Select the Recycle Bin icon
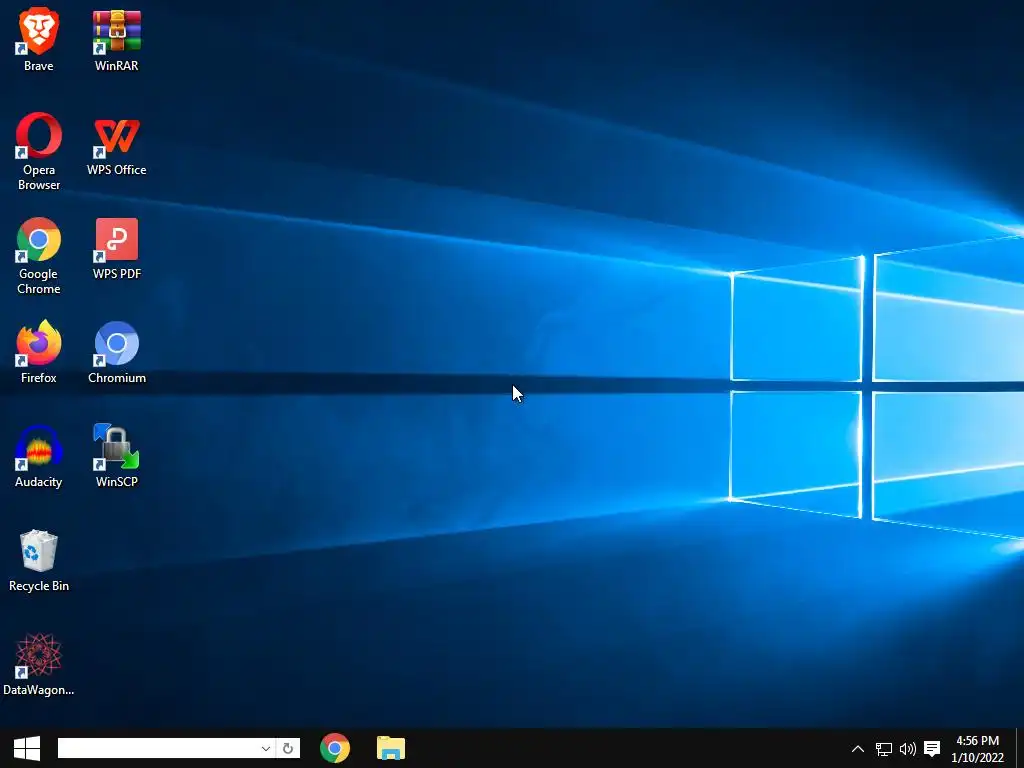 click(x=39, y=560)
